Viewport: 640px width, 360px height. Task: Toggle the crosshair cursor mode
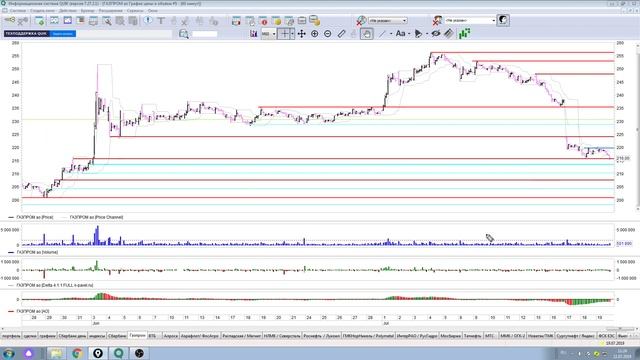284,34
